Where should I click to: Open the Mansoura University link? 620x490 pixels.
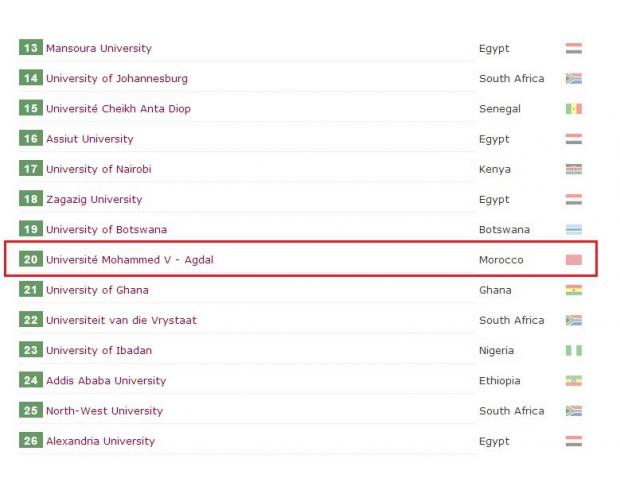click(99, 48)
